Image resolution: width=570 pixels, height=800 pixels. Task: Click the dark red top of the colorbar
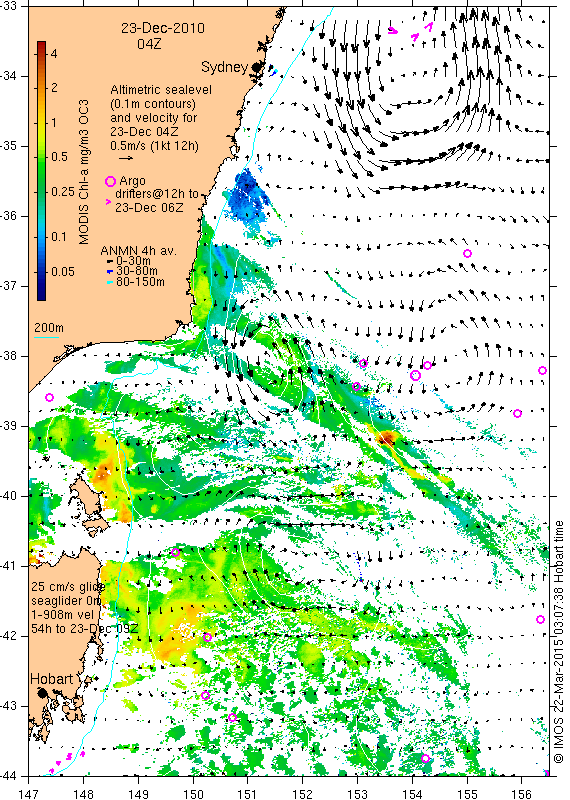[x=41, y=46]
